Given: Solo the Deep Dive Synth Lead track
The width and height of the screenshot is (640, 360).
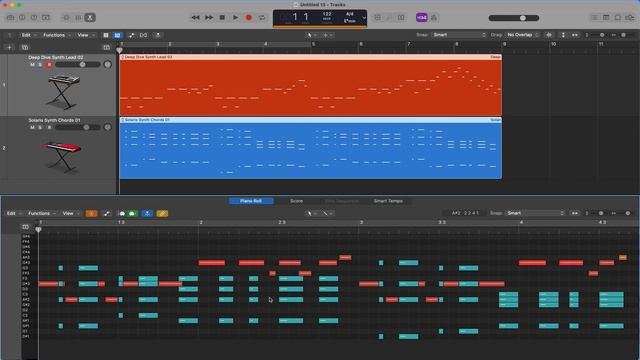Looking at the screenshot, I should point(40,64).
